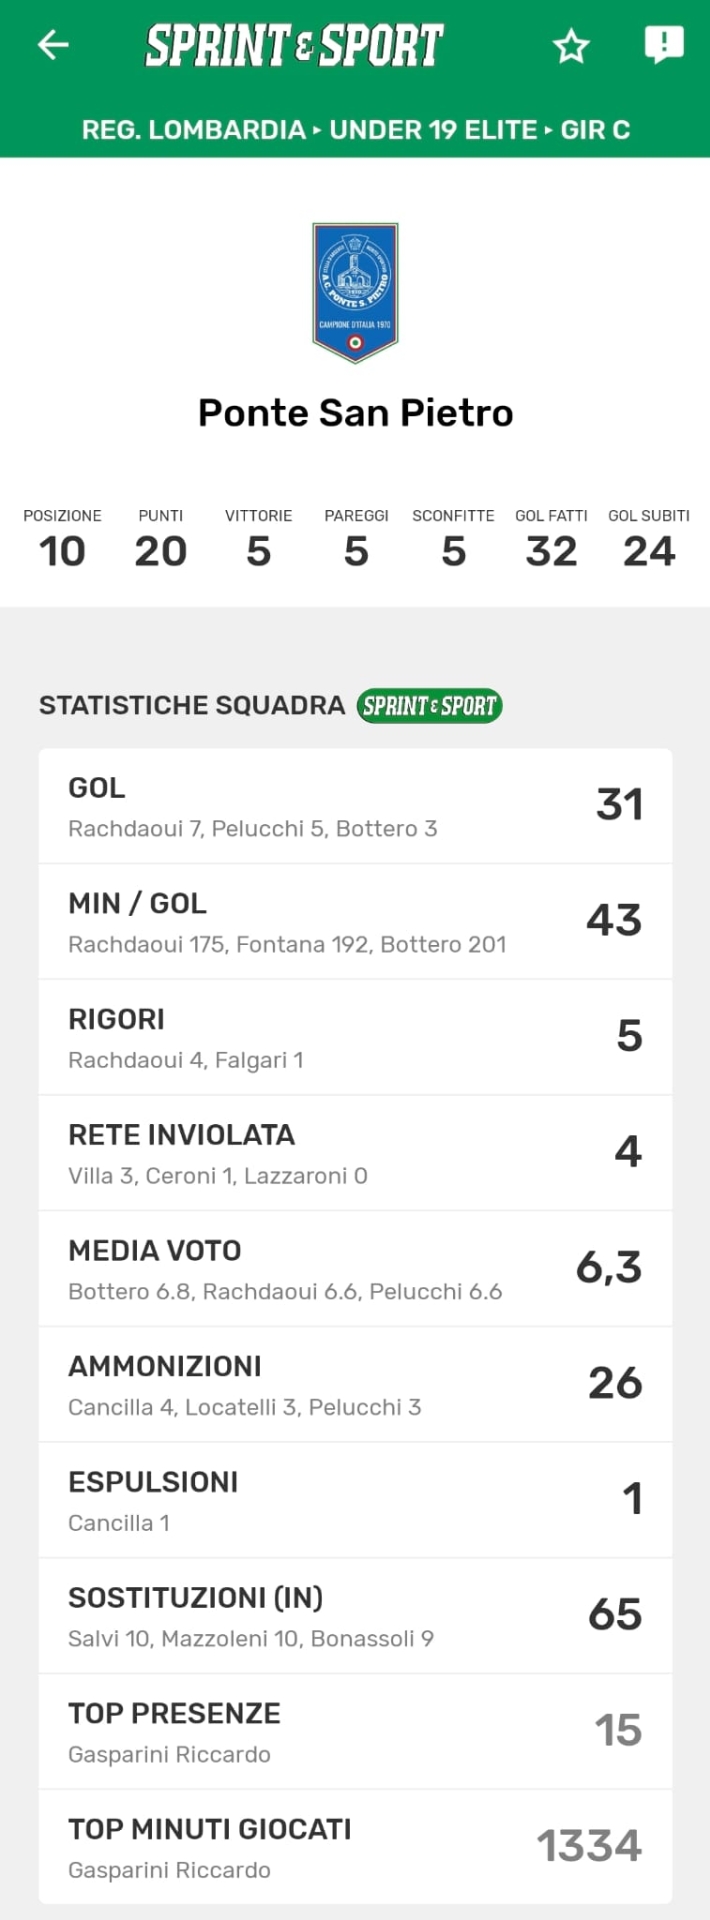The image size is (710, 1920).
Task: Open the RIGORI statistics row
Action: [x=355, y=1037]
